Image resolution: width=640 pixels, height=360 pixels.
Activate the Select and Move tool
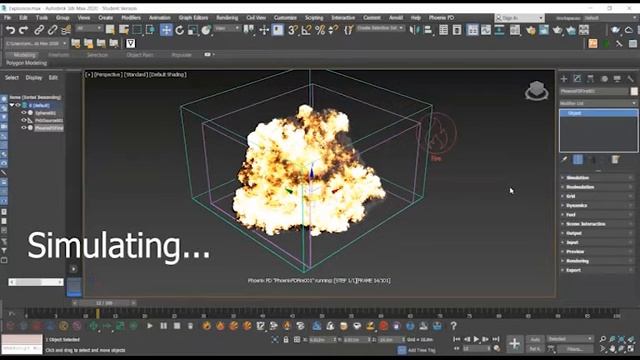[x=166, y=30]
